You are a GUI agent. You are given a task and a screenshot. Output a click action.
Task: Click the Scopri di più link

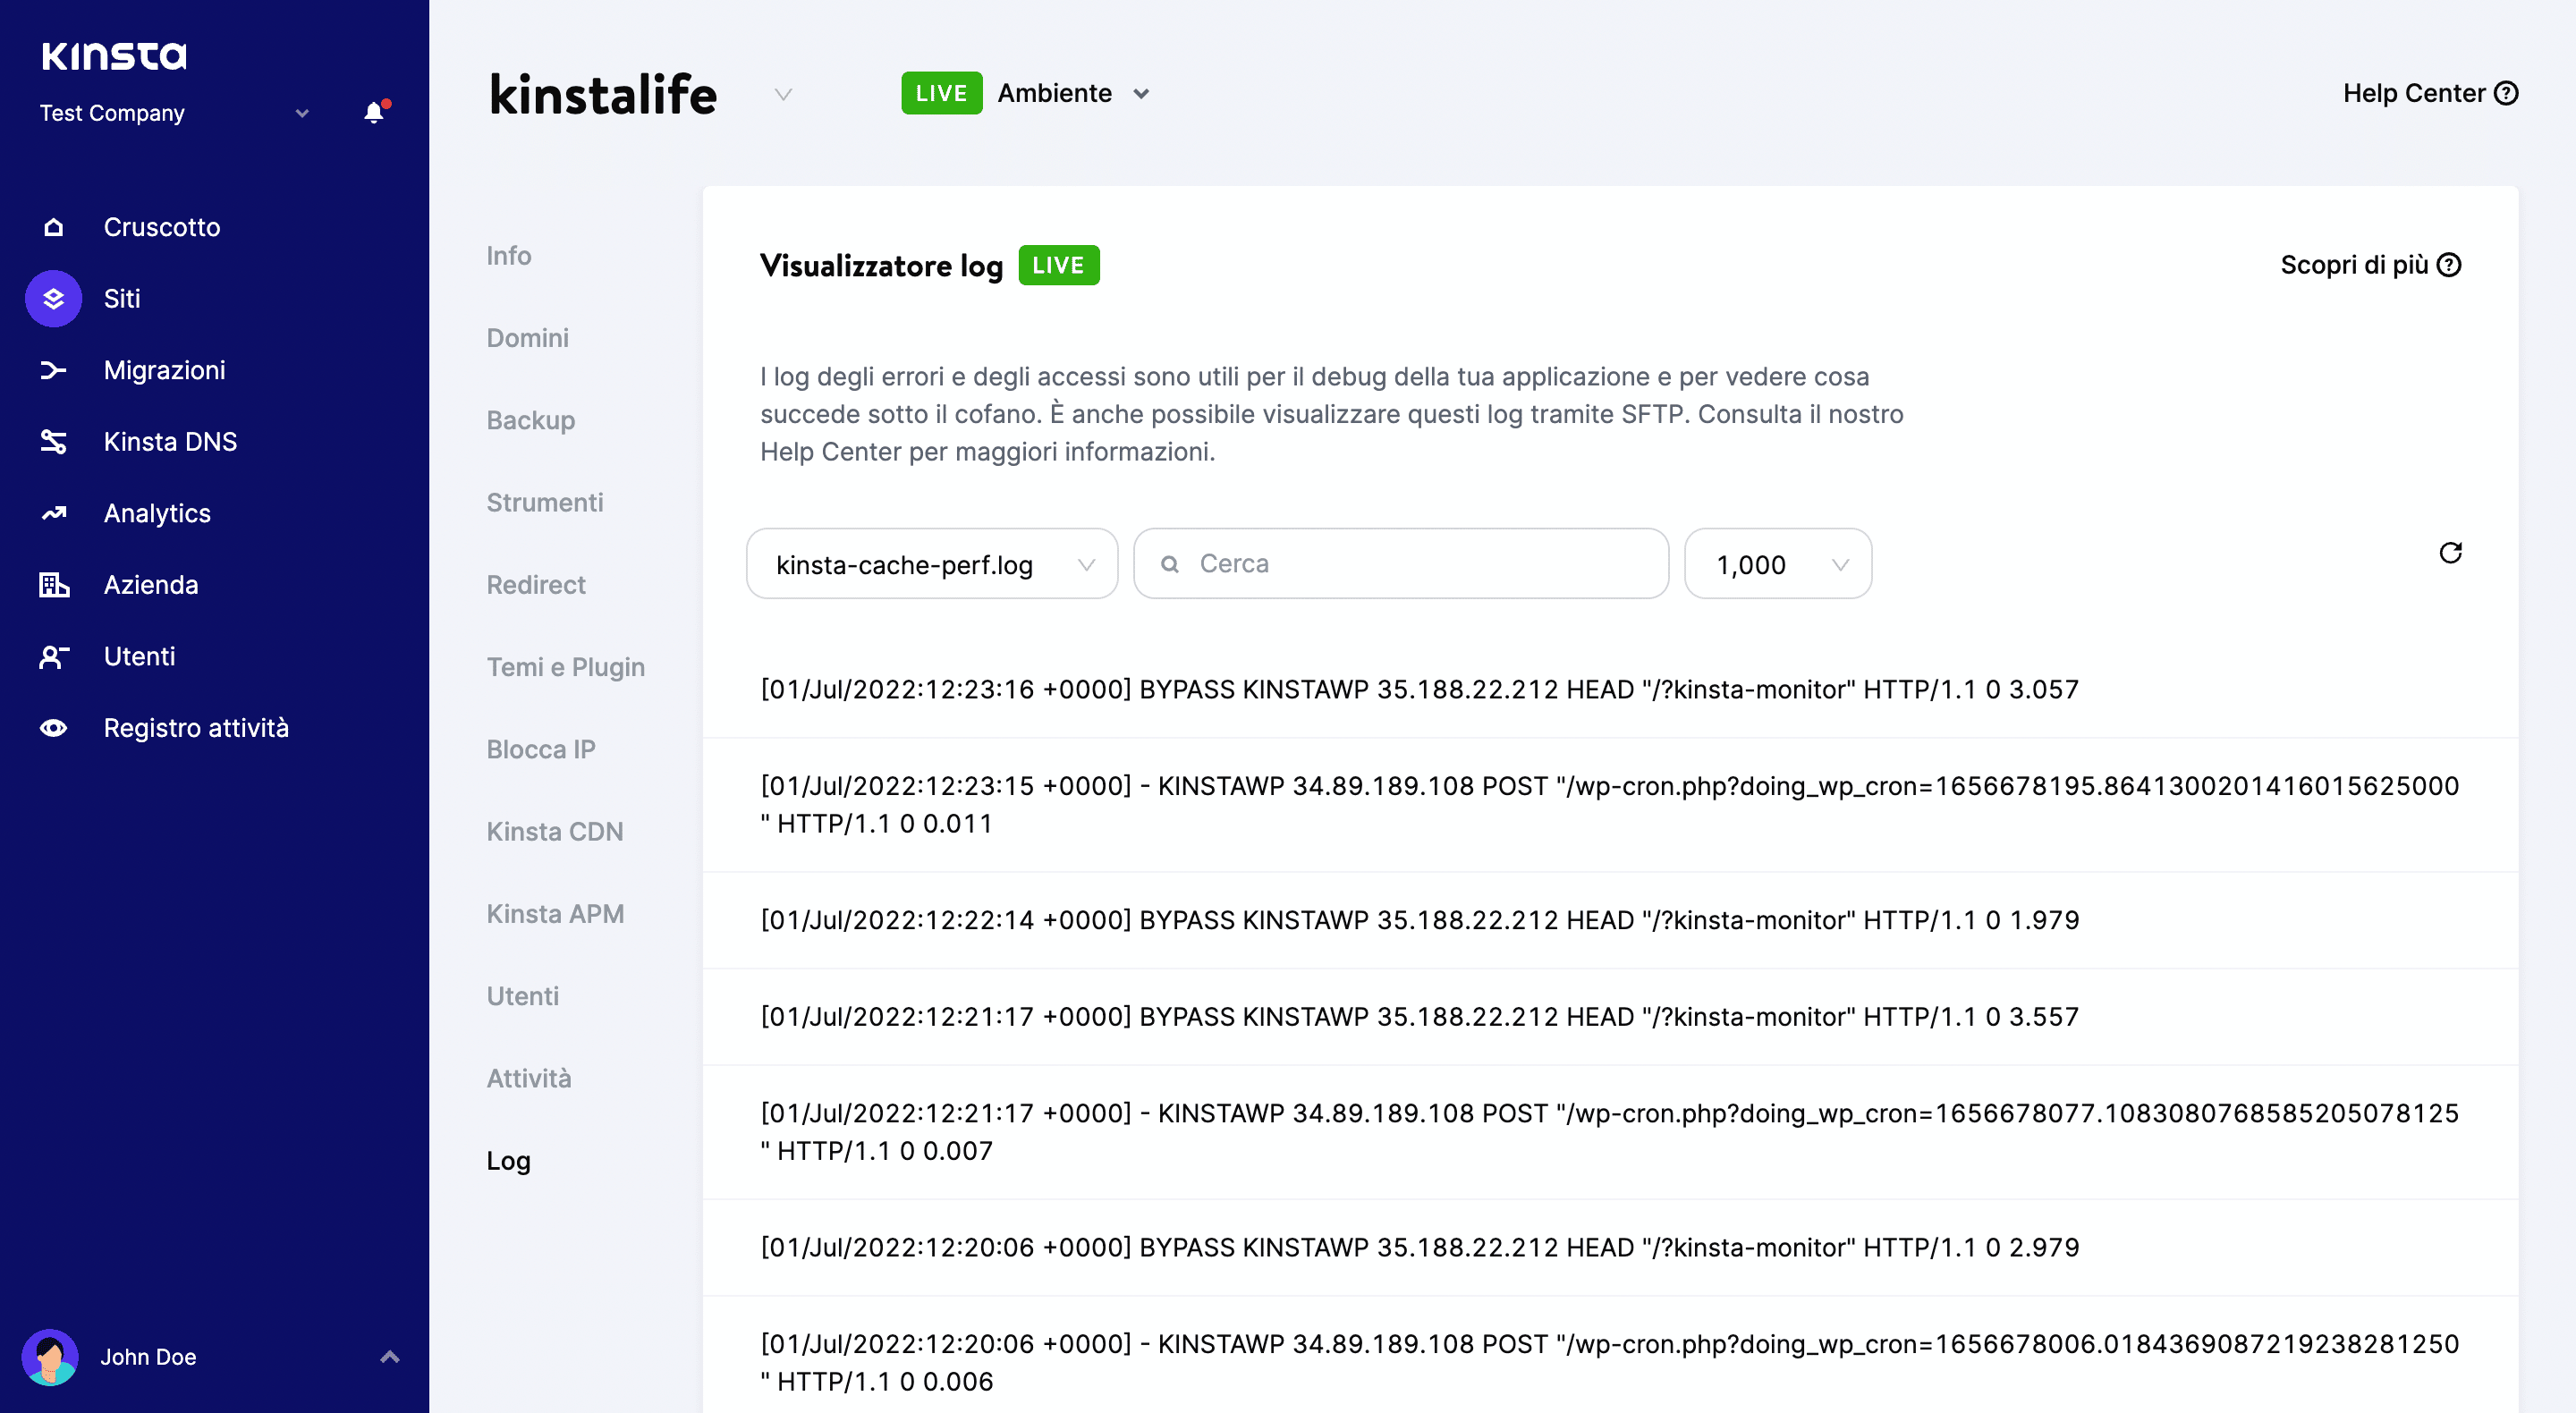coord(2354,264)
